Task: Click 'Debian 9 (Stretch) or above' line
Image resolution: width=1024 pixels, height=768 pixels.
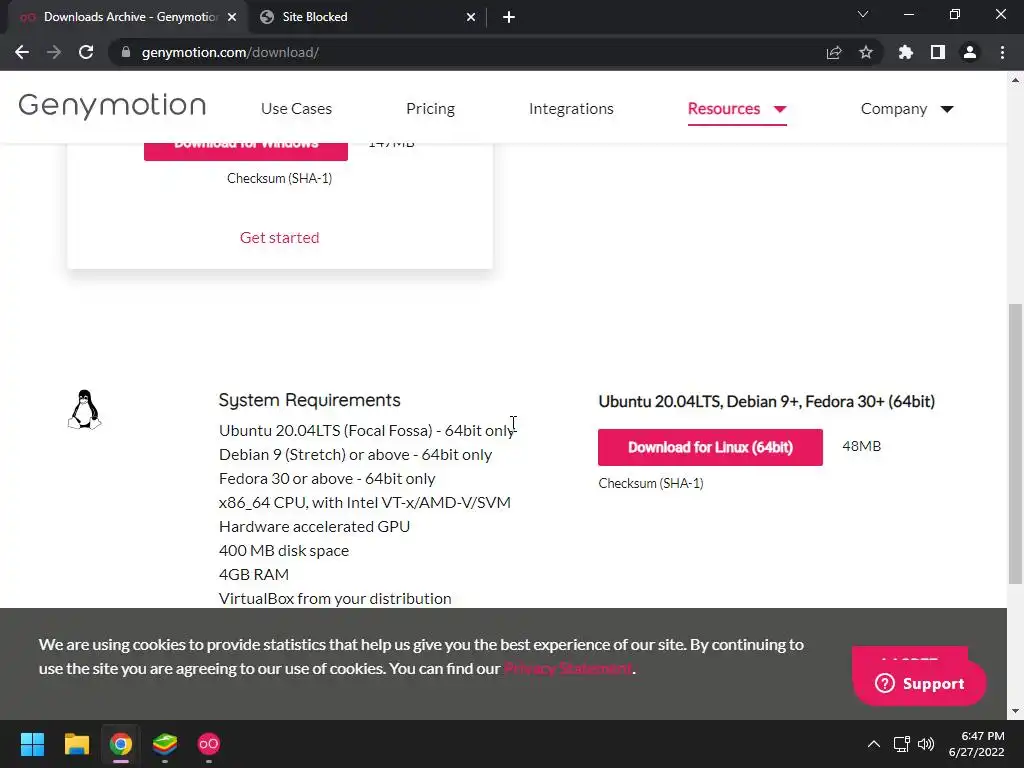Action: pyautogui.click(x=355, y=455)
